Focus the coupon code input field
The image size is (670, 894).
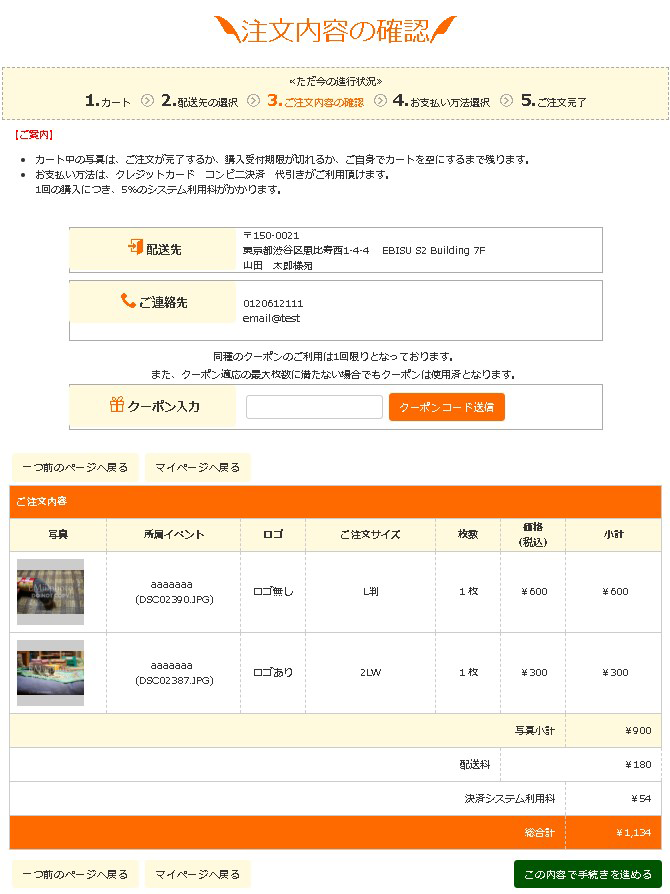[314, 407]
